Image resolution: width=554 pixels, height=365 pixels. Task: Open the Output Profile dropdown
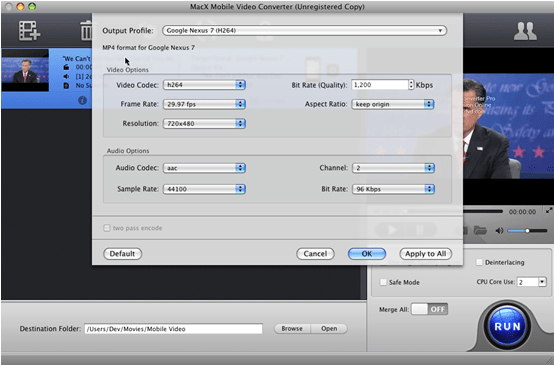tap(304, 30)
